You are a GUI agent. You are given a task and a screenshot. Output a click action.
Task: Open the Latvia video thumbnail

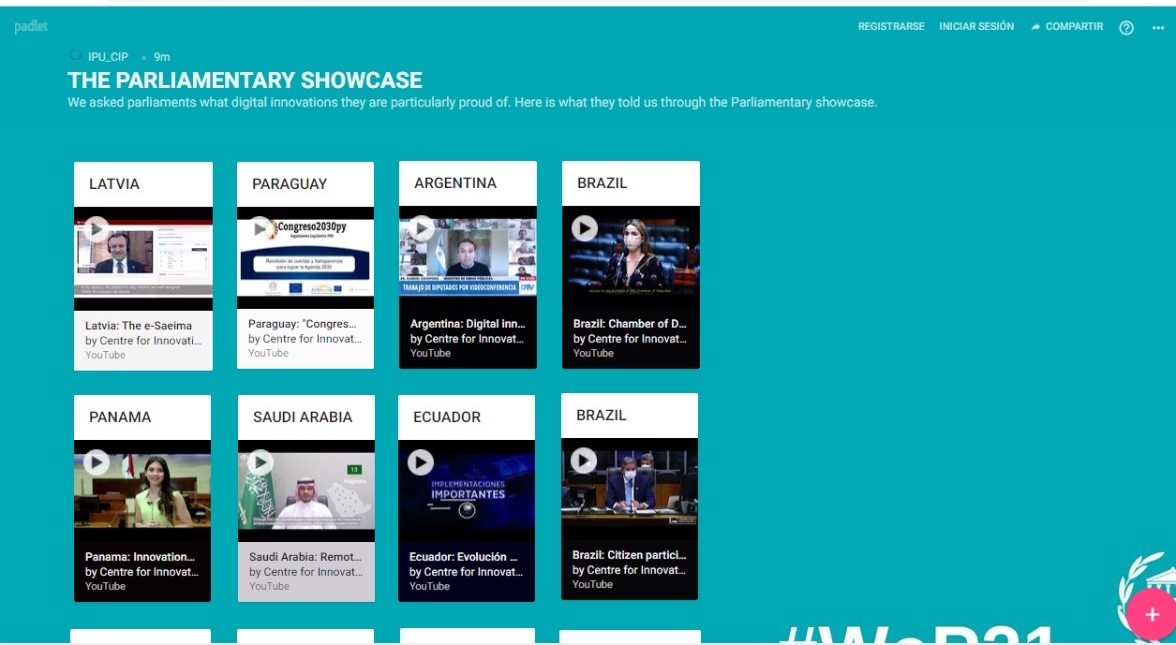click(x=143, y=259)
